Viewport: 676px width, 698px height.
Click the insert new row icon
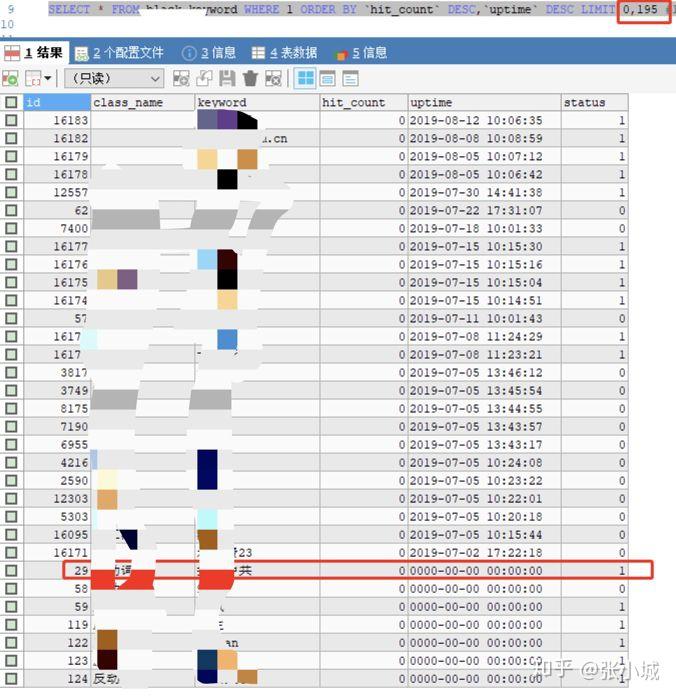coord(181,79)
